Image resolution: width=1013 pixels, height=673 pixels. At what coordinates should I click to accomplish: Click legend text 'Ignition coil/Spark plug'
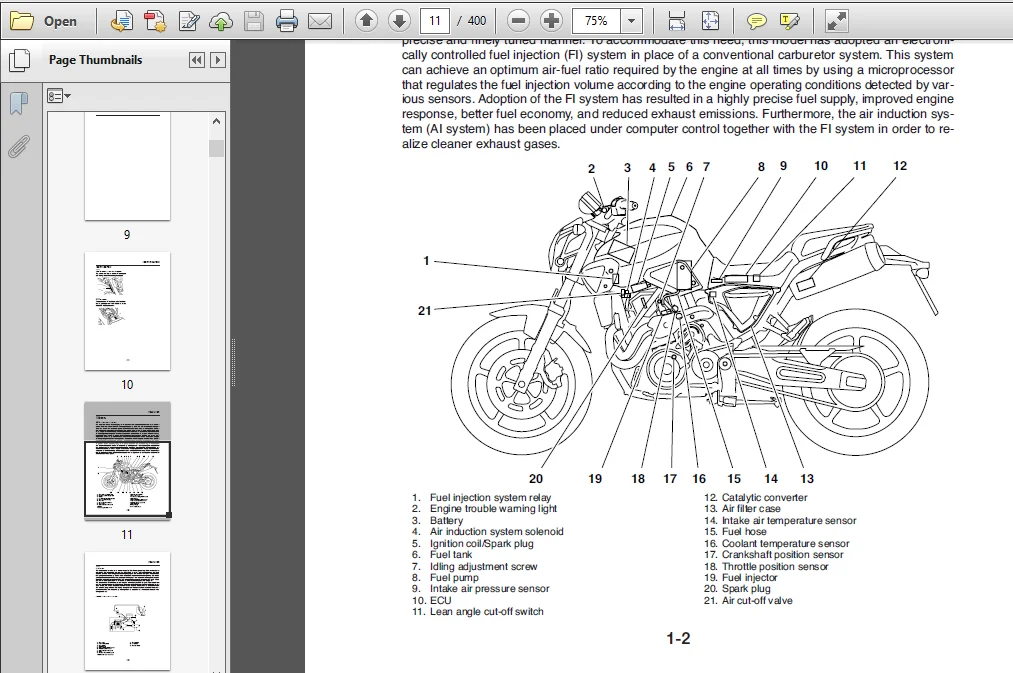(482, 543)
